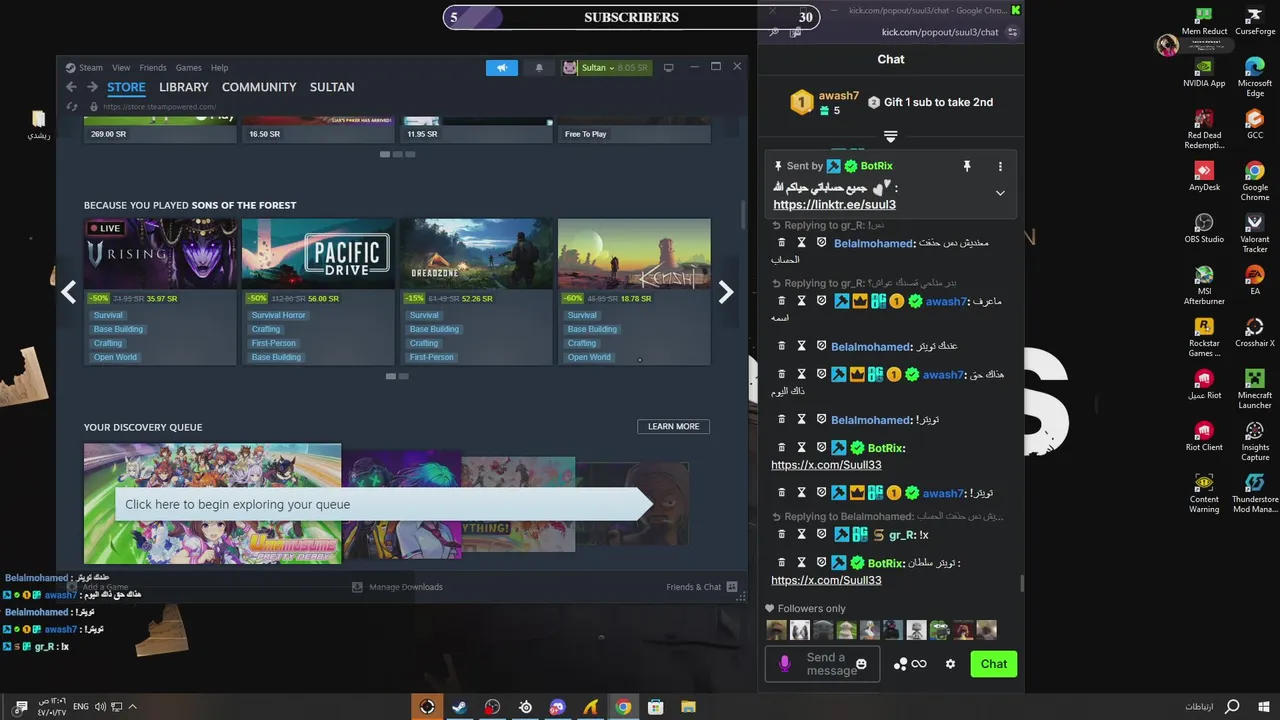Click the volume speaker icon in tray
This screenshot has height=720, width=1280.
(100, 707)
